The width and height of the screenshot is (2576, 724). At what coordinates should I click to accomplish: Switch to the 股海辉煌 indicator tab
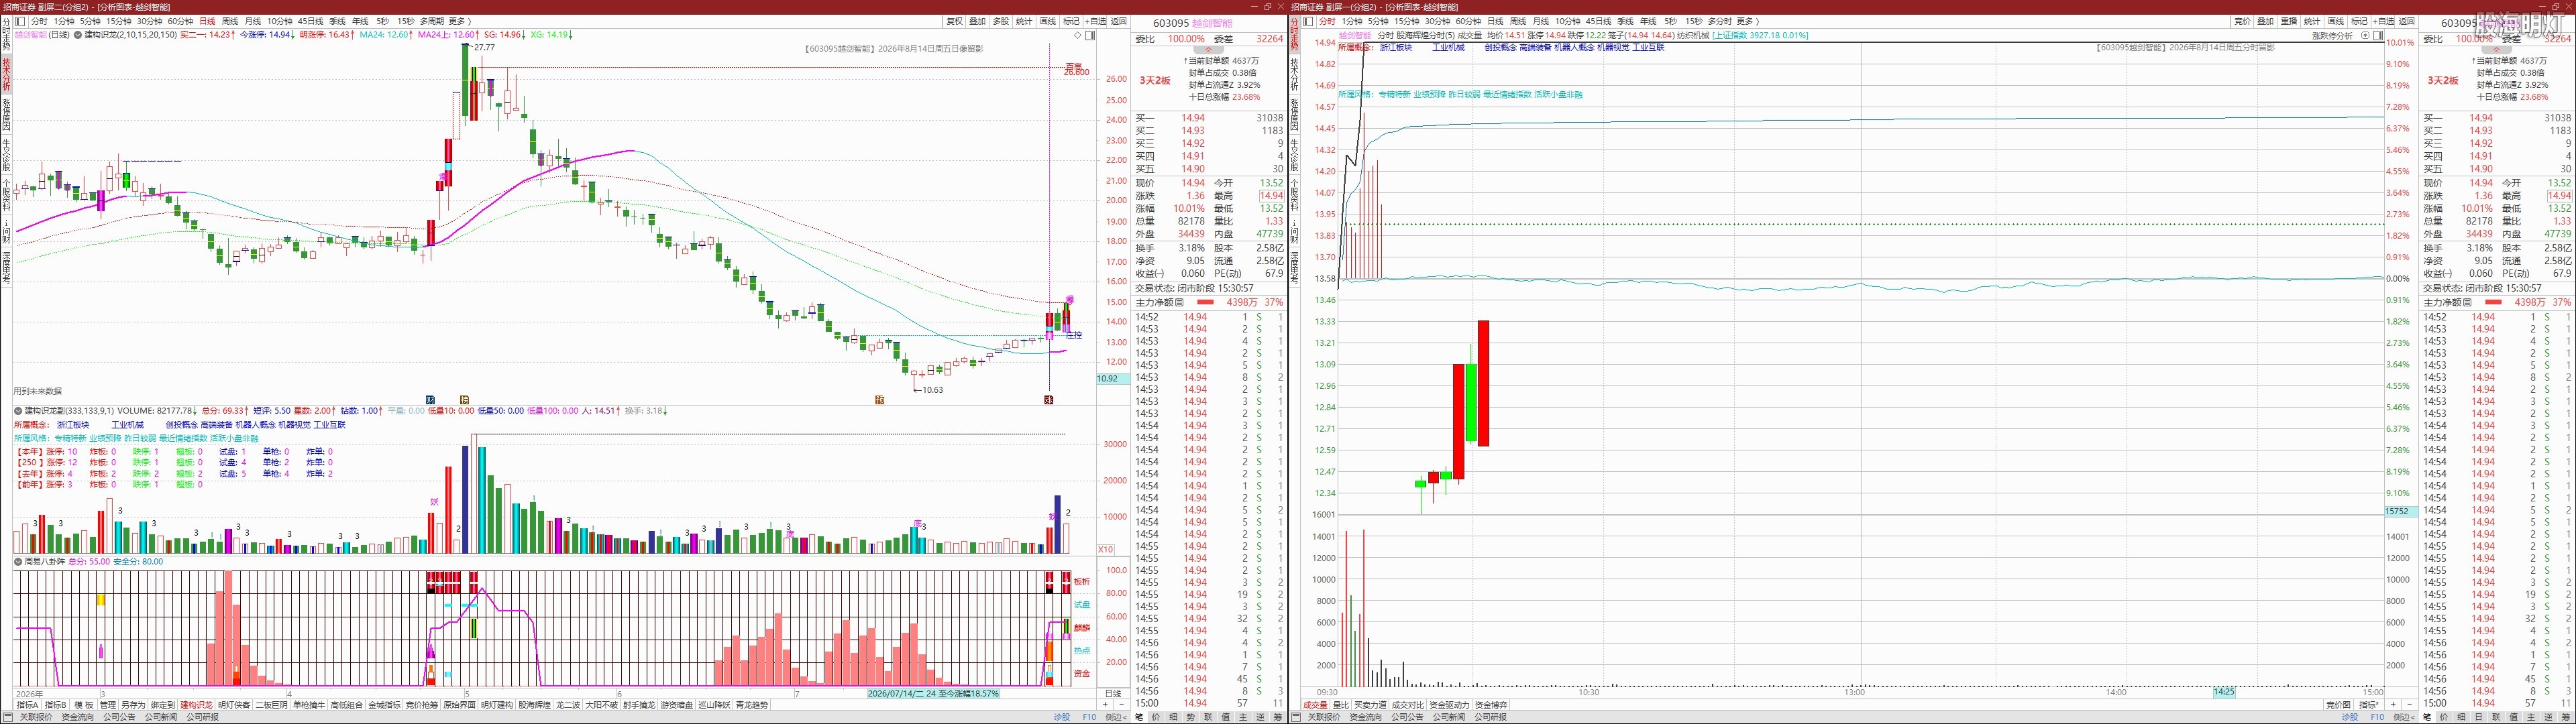[535, 705]
